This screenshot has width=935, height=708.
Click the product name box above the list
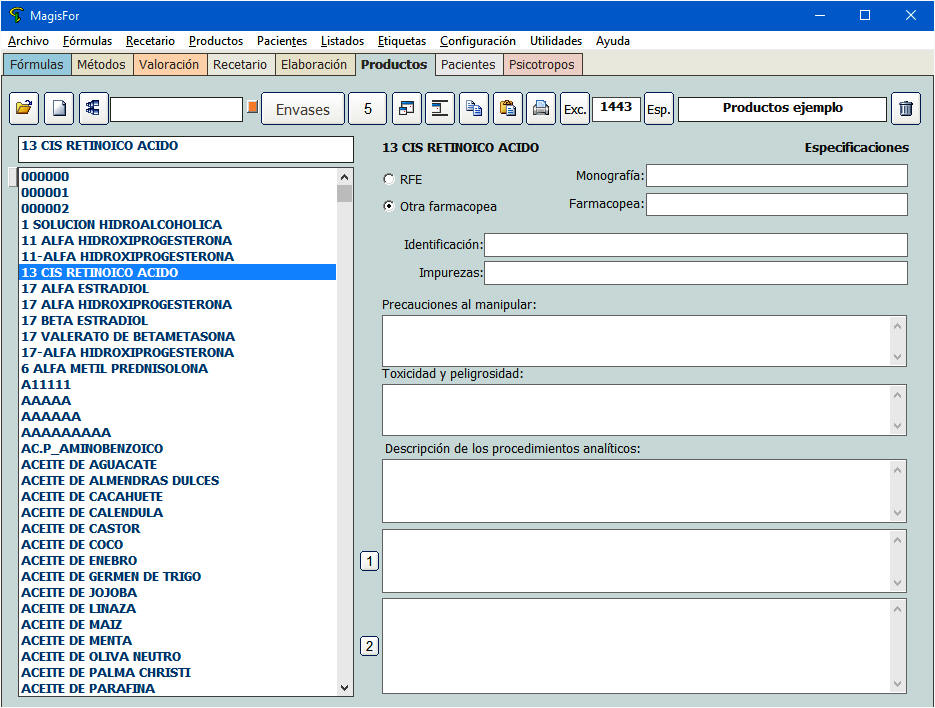tap(186, 149)
